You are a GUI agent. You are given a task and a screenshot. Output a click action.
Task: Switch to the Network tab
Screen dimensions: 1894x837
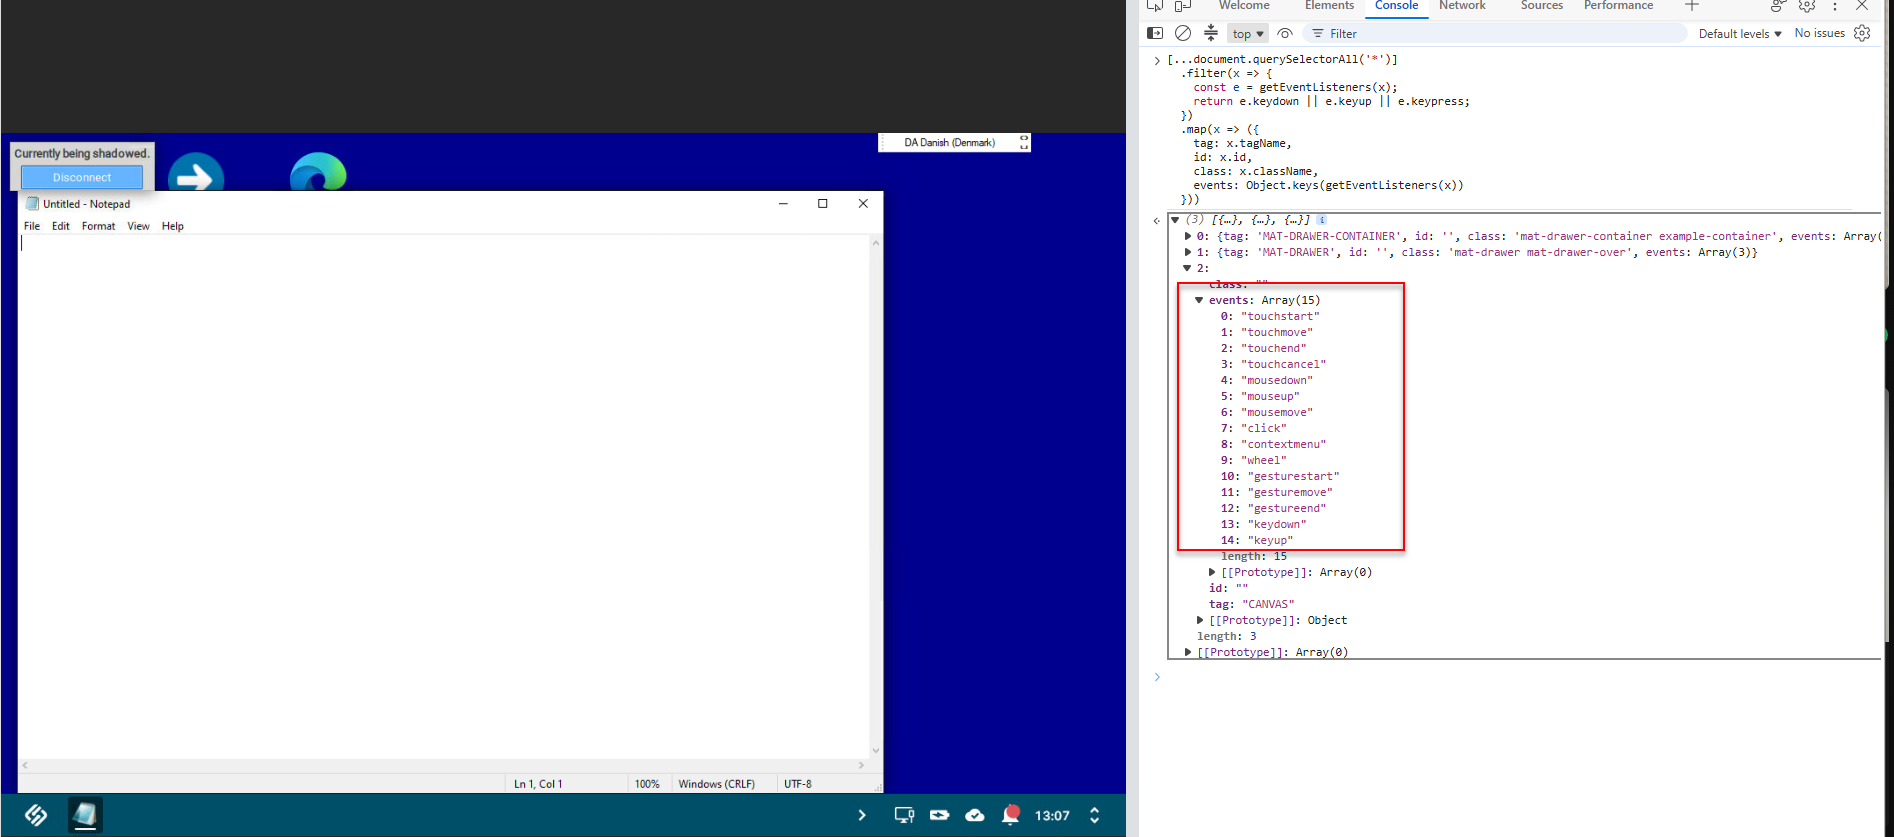[1462, 5]
